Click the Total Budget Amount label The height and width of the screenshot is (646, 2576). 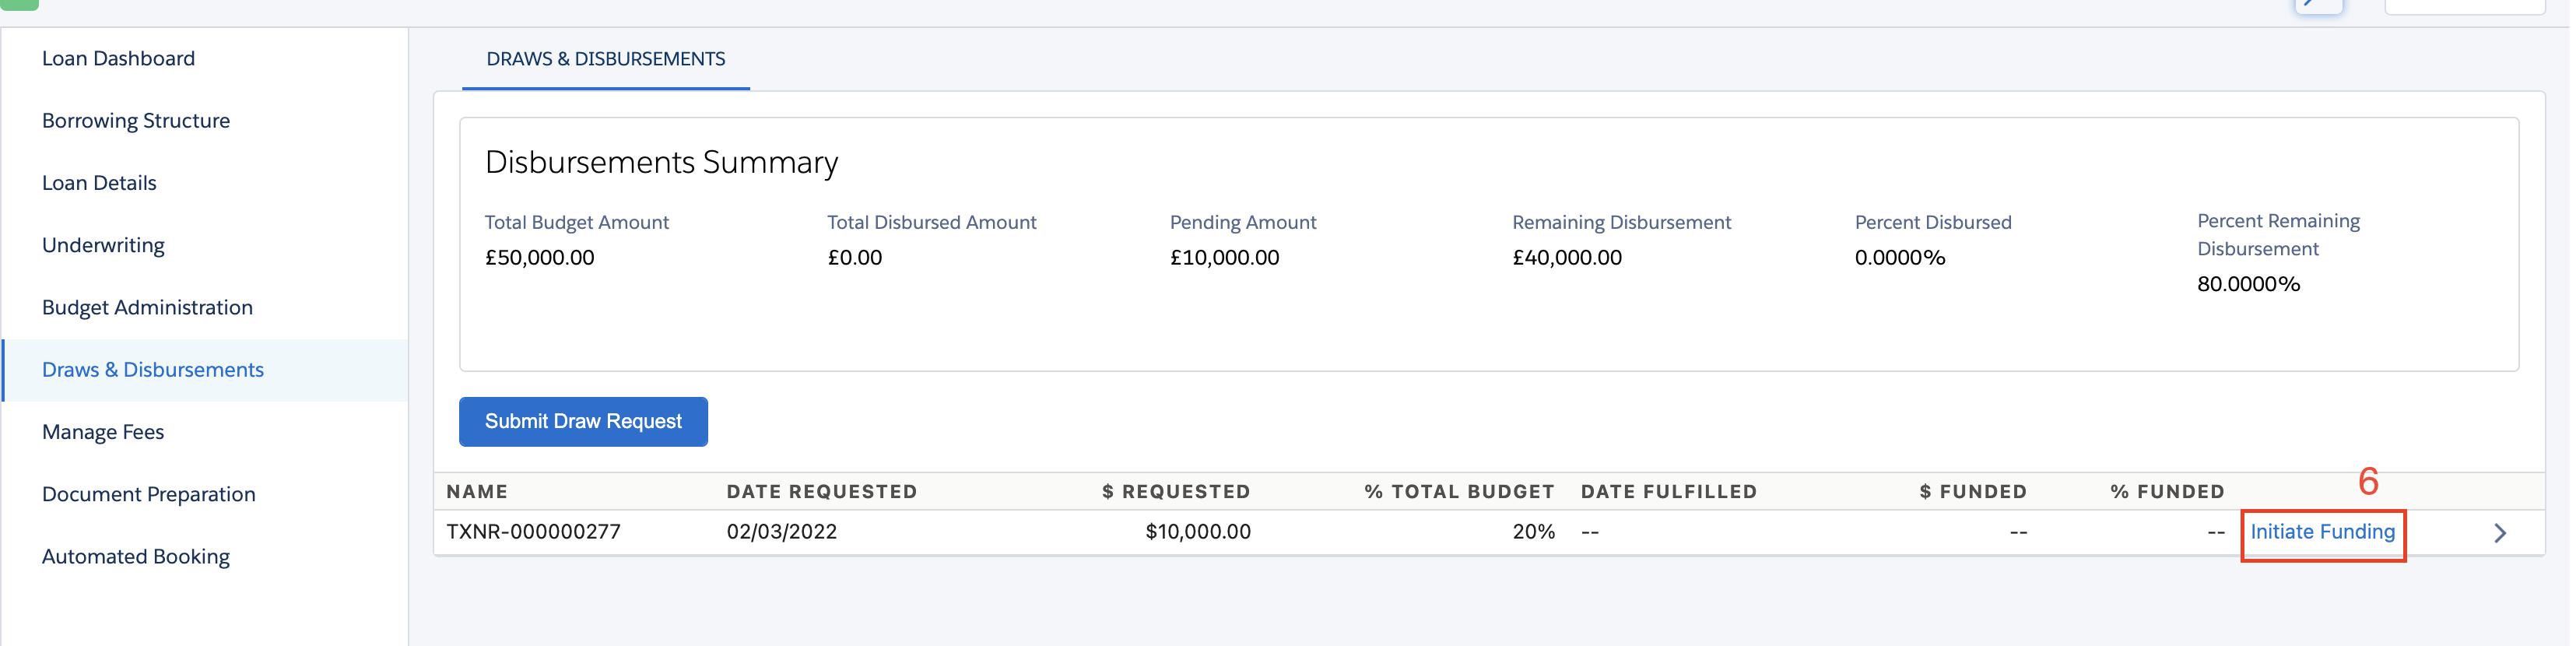click(577, 222)
